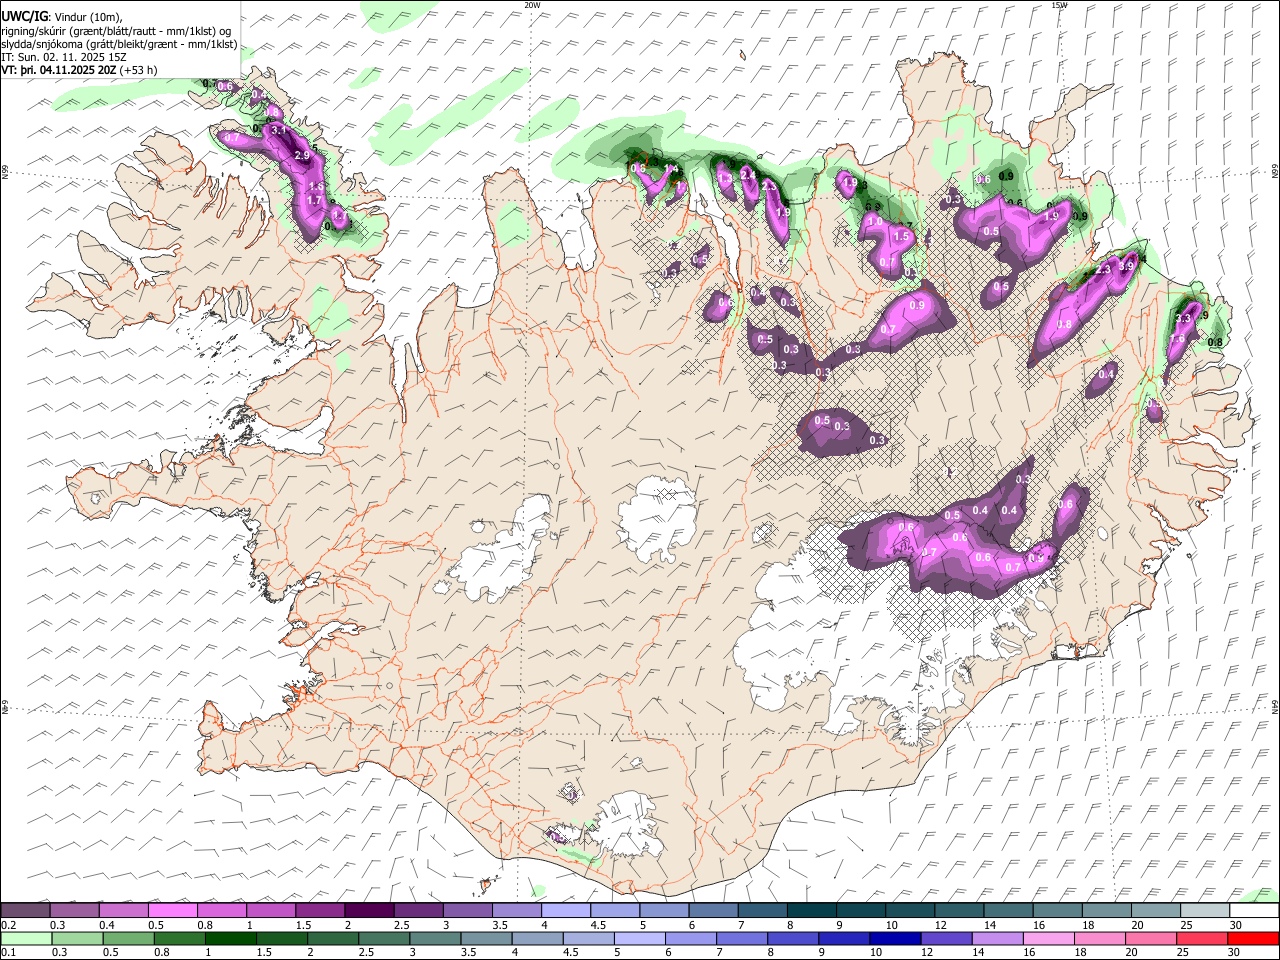1280x960 pixels.
Task: Click the snow scale swatch starting at 6
Action: point(713,910)
